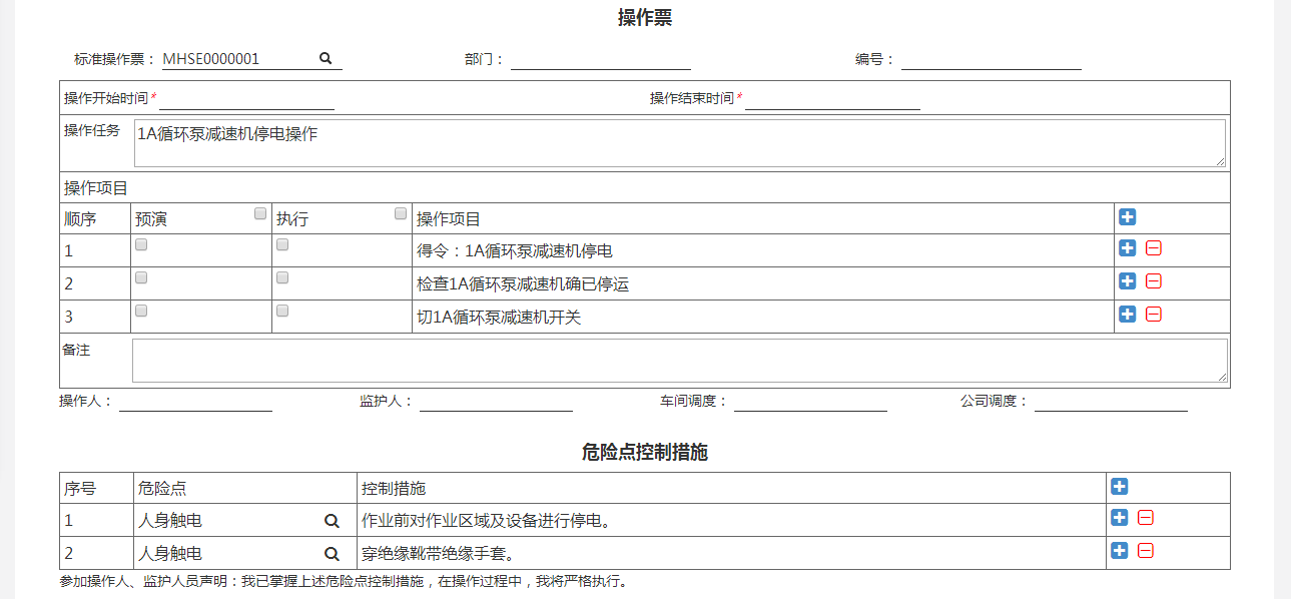Click the 操作结束时间 input field

pyautogui.click(x=832, y=99)
